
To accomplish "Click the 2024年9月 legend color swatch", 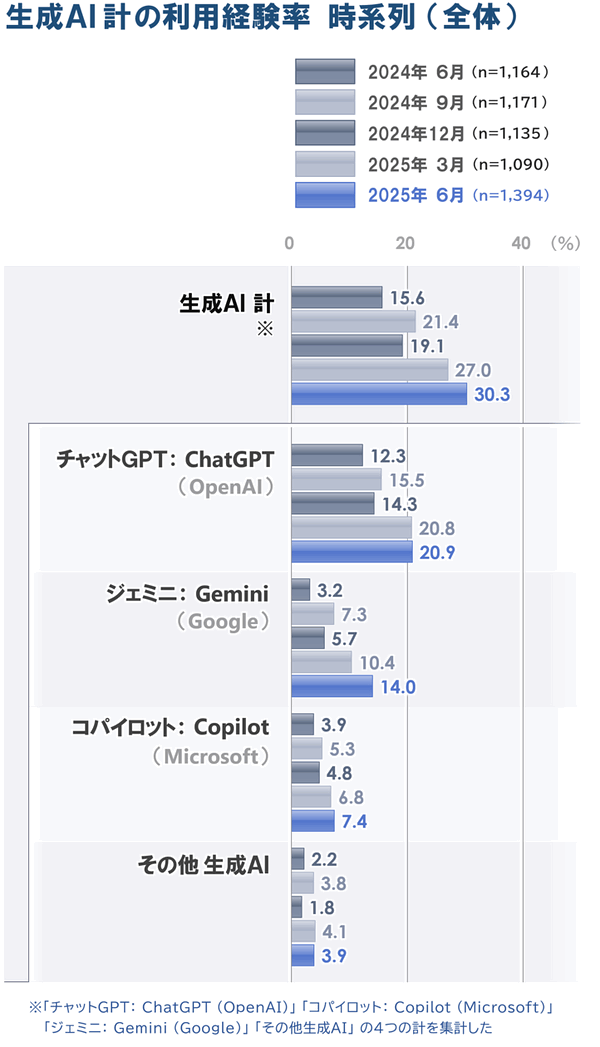I will [325, 102].
